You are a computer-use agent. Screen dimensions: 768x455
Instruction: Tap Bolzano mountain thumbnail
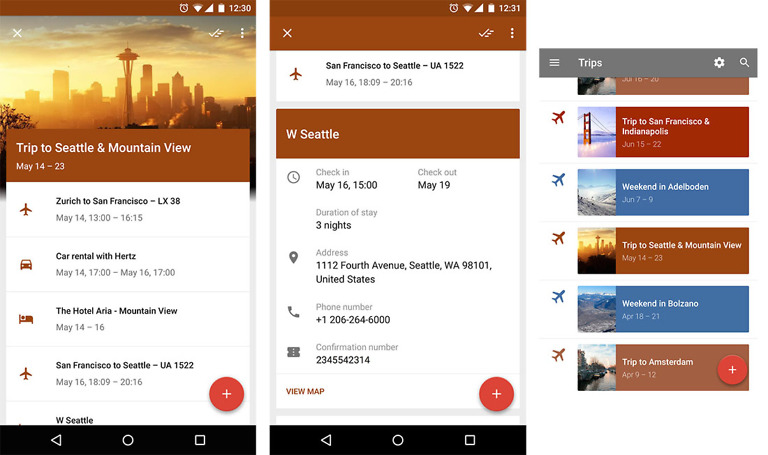pos(597,309)
